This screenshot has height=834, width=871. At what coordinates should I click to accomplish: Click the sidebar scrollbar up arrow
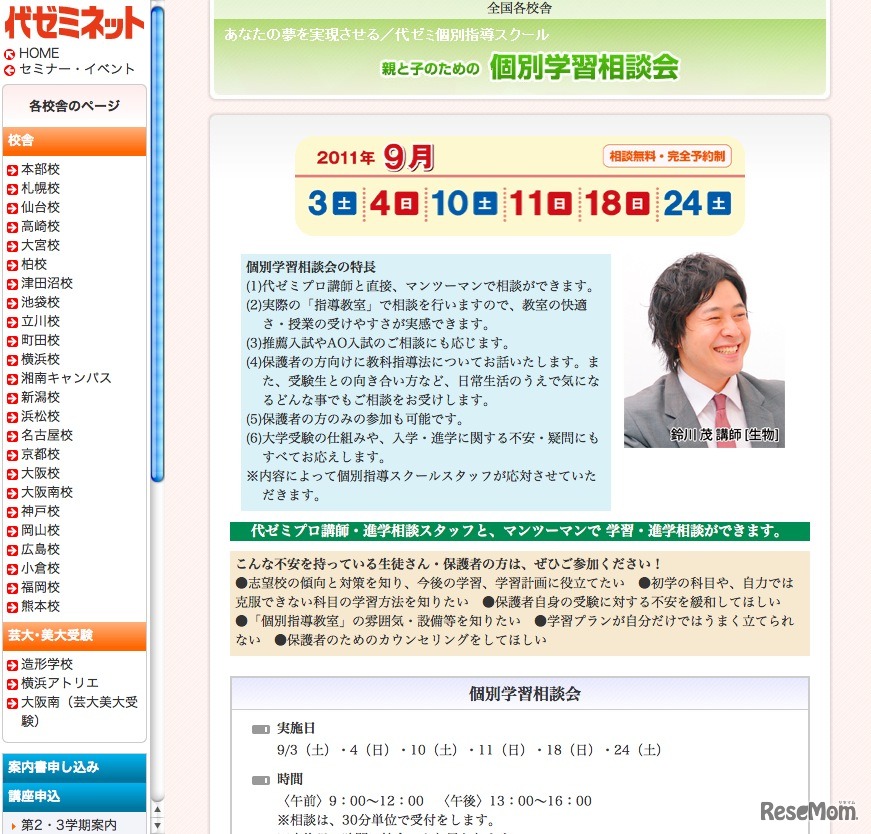[157, 810]
